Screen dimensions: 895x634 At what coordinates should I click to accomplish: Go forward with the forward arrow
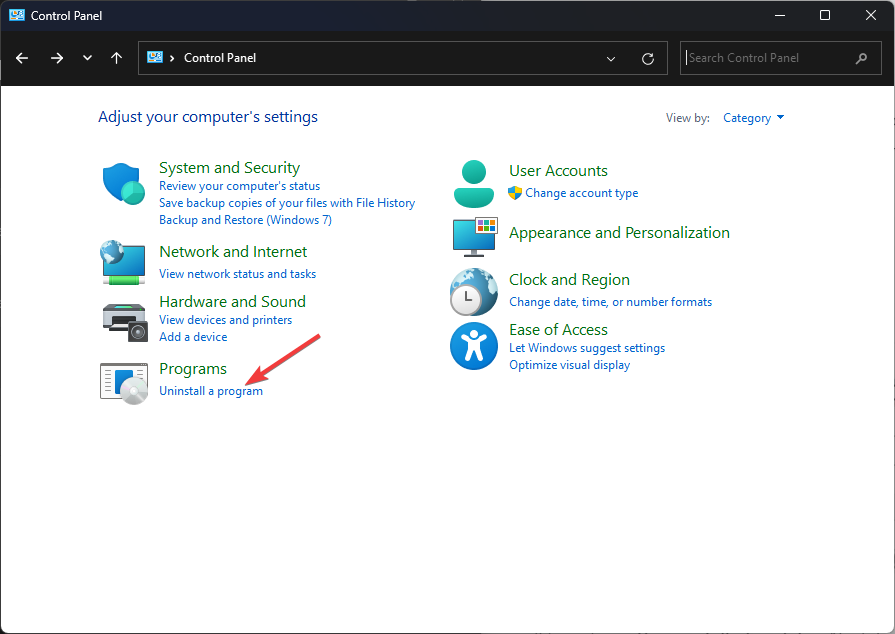click(x=57, y=58)
